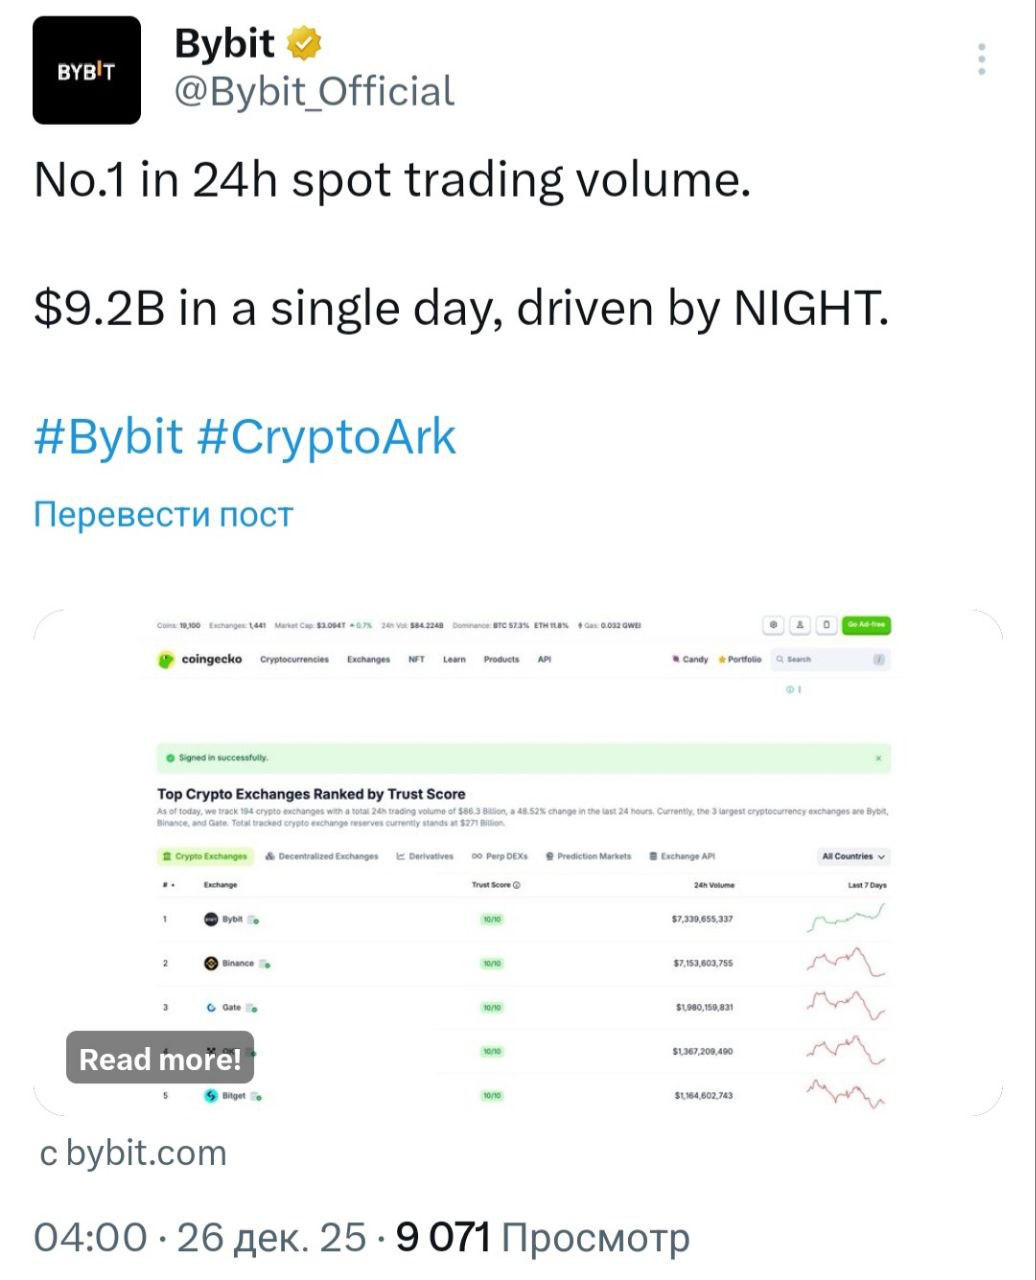Expand the All Countries dropdown
This screenshot has height=1280, width=1036.
click(x=853, y=857)
